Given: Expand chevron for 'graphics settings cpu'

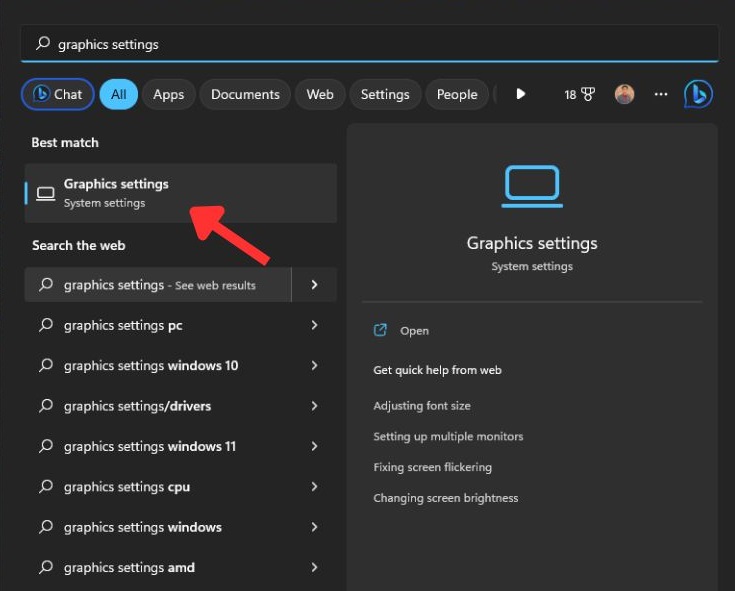Looking at the screenshot, I should point(315,486).
